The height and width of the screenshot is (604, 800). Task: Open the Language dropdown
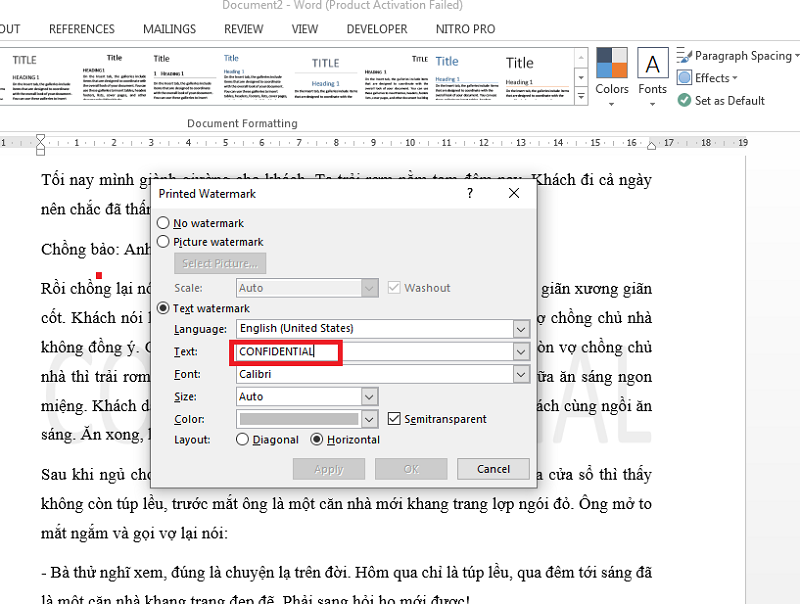[521, 329]
